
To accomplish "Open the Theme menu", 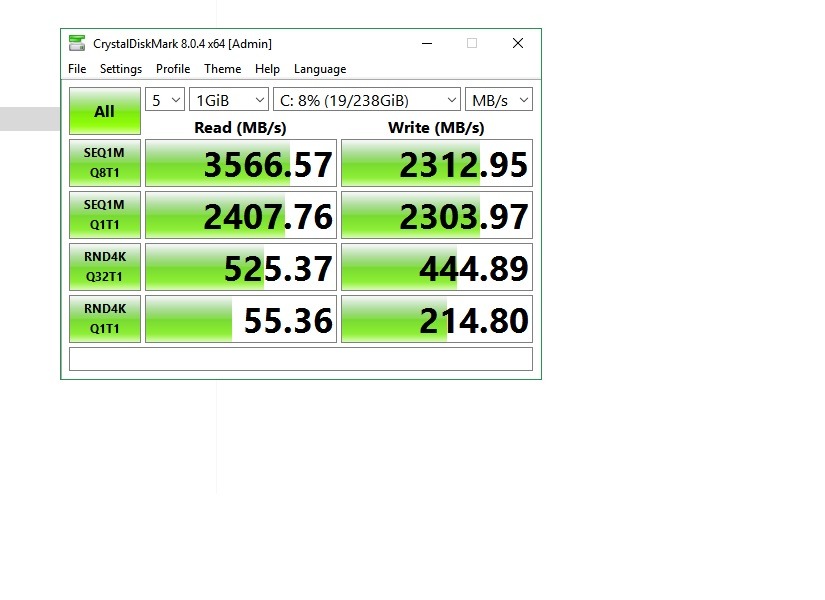I will pyautogui.click(x=223, y=69).
